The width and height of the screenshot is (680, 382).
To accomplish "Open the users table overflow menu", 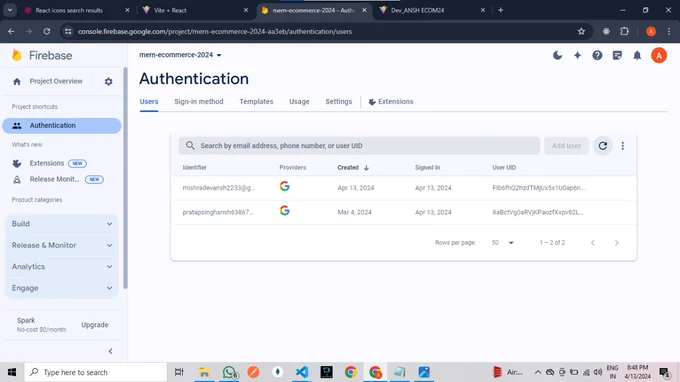I will pos(623,146).
